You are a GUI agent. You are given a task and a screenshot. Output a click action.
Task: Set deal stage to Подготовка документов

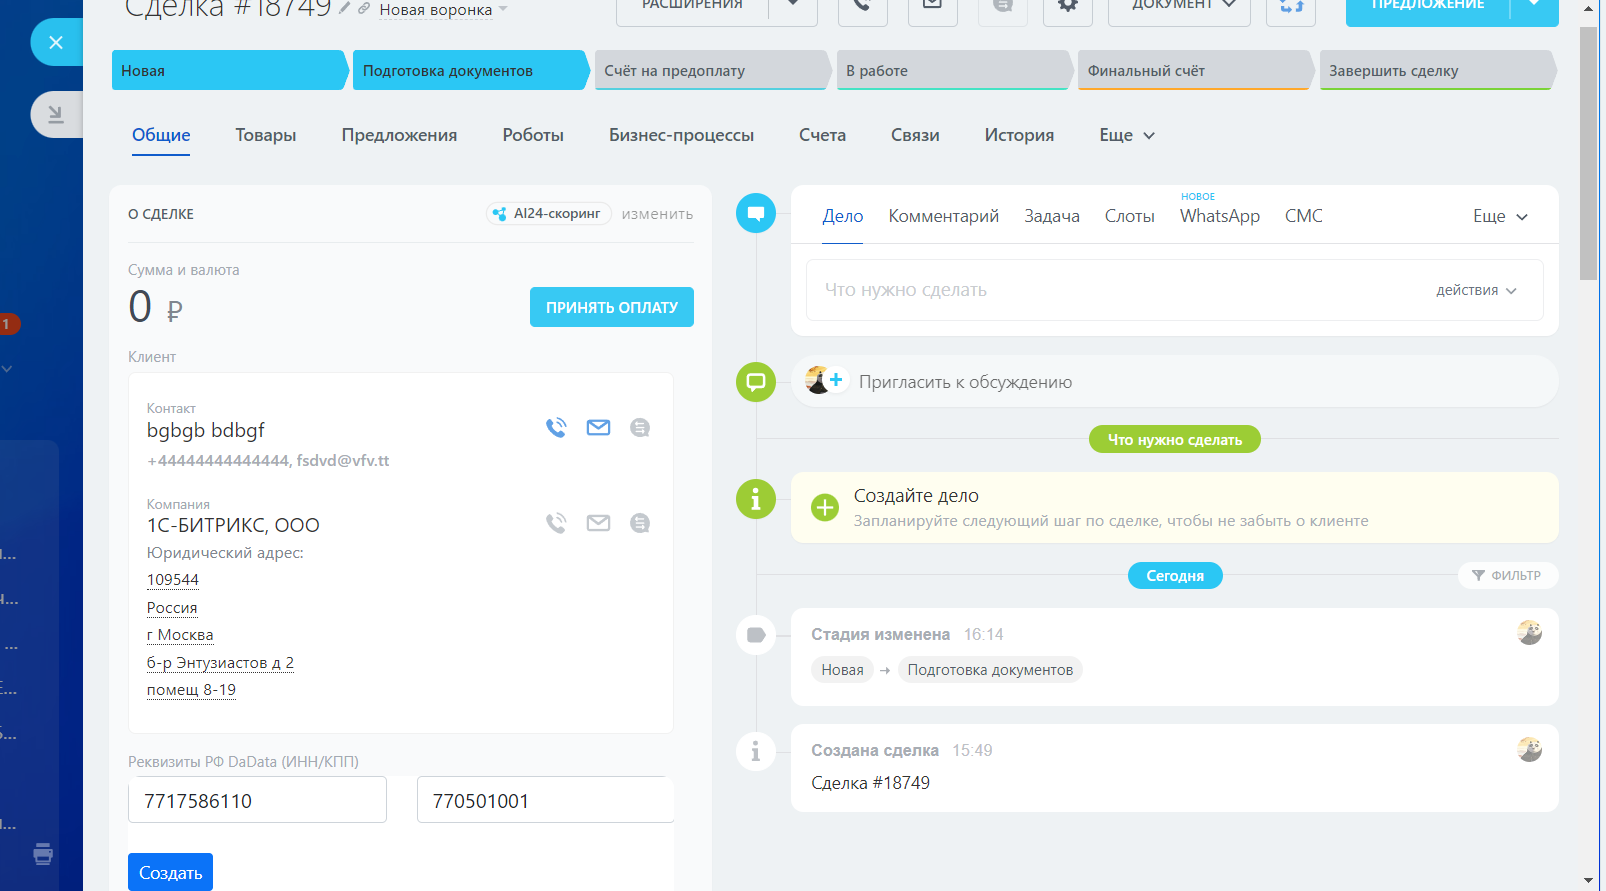point(470,70)
